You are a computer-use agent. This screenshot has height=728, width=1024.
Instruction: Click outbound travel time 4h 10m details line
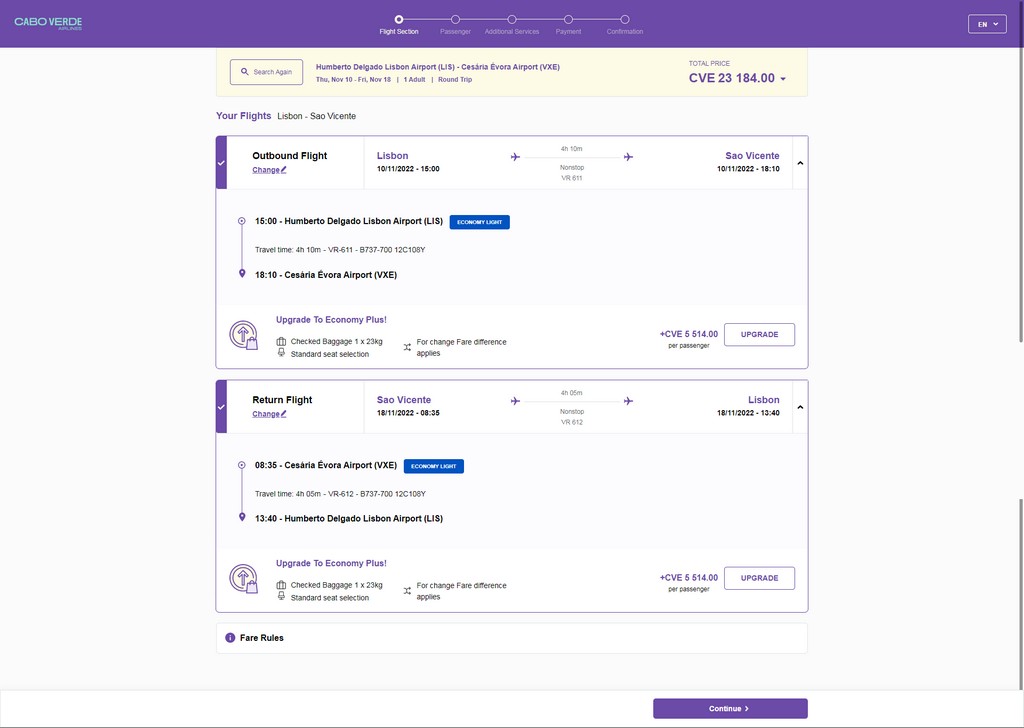[x=340, y=249]
